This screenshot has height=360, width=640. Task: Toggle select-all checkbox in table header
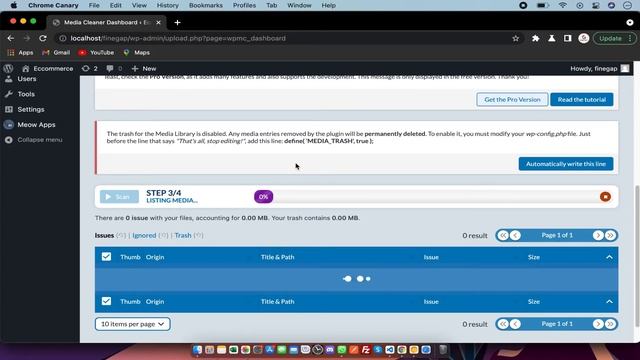coord(106,257)
